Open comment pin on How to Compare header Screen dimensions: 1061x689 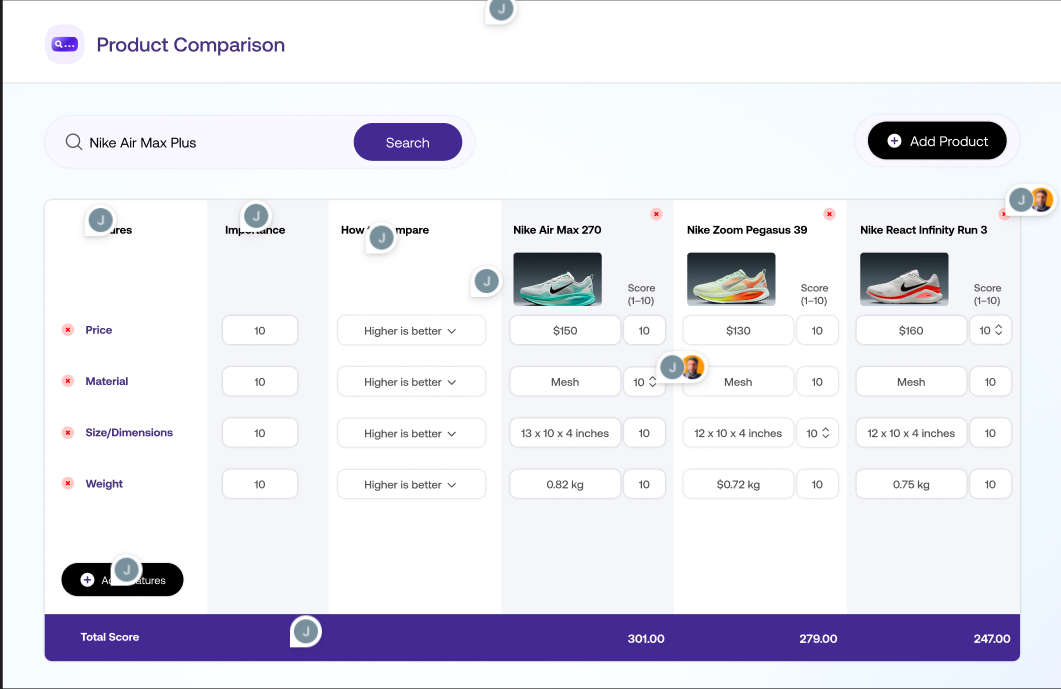click(x=382, y=238)
